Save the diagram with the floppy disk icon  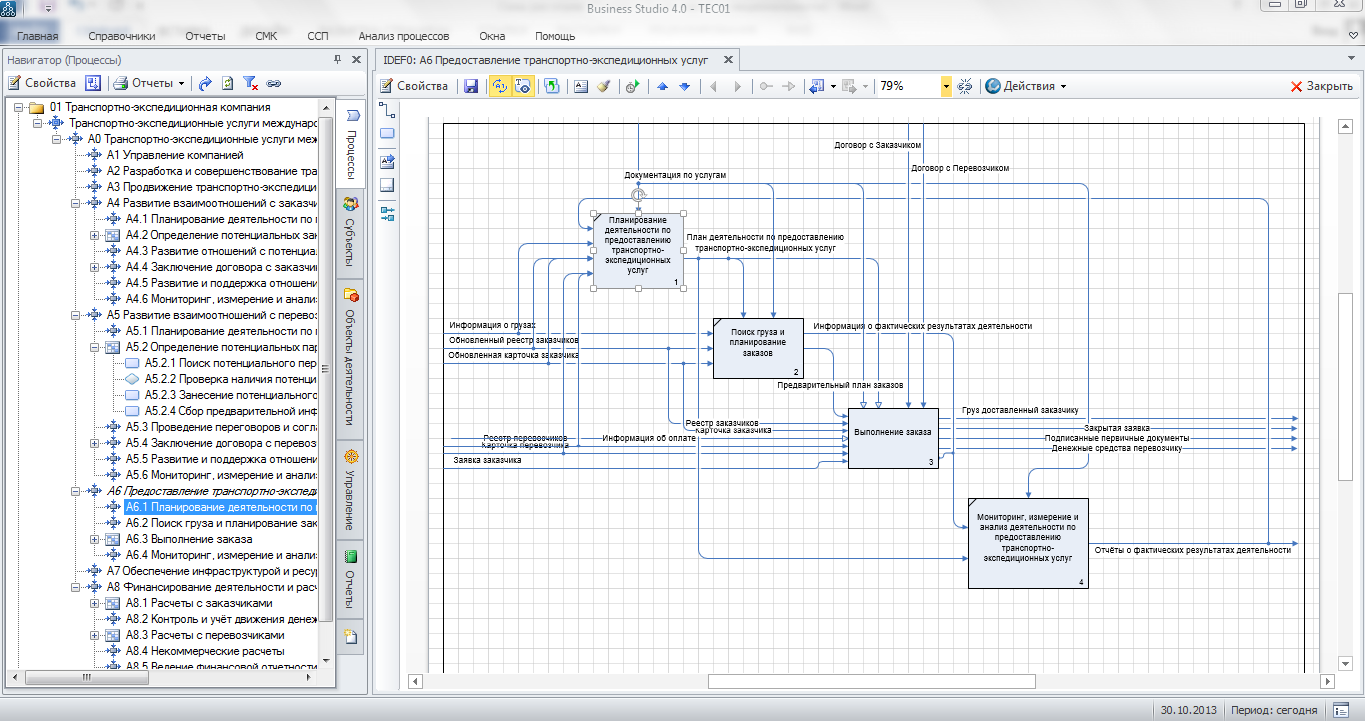[x=471, y=86]
